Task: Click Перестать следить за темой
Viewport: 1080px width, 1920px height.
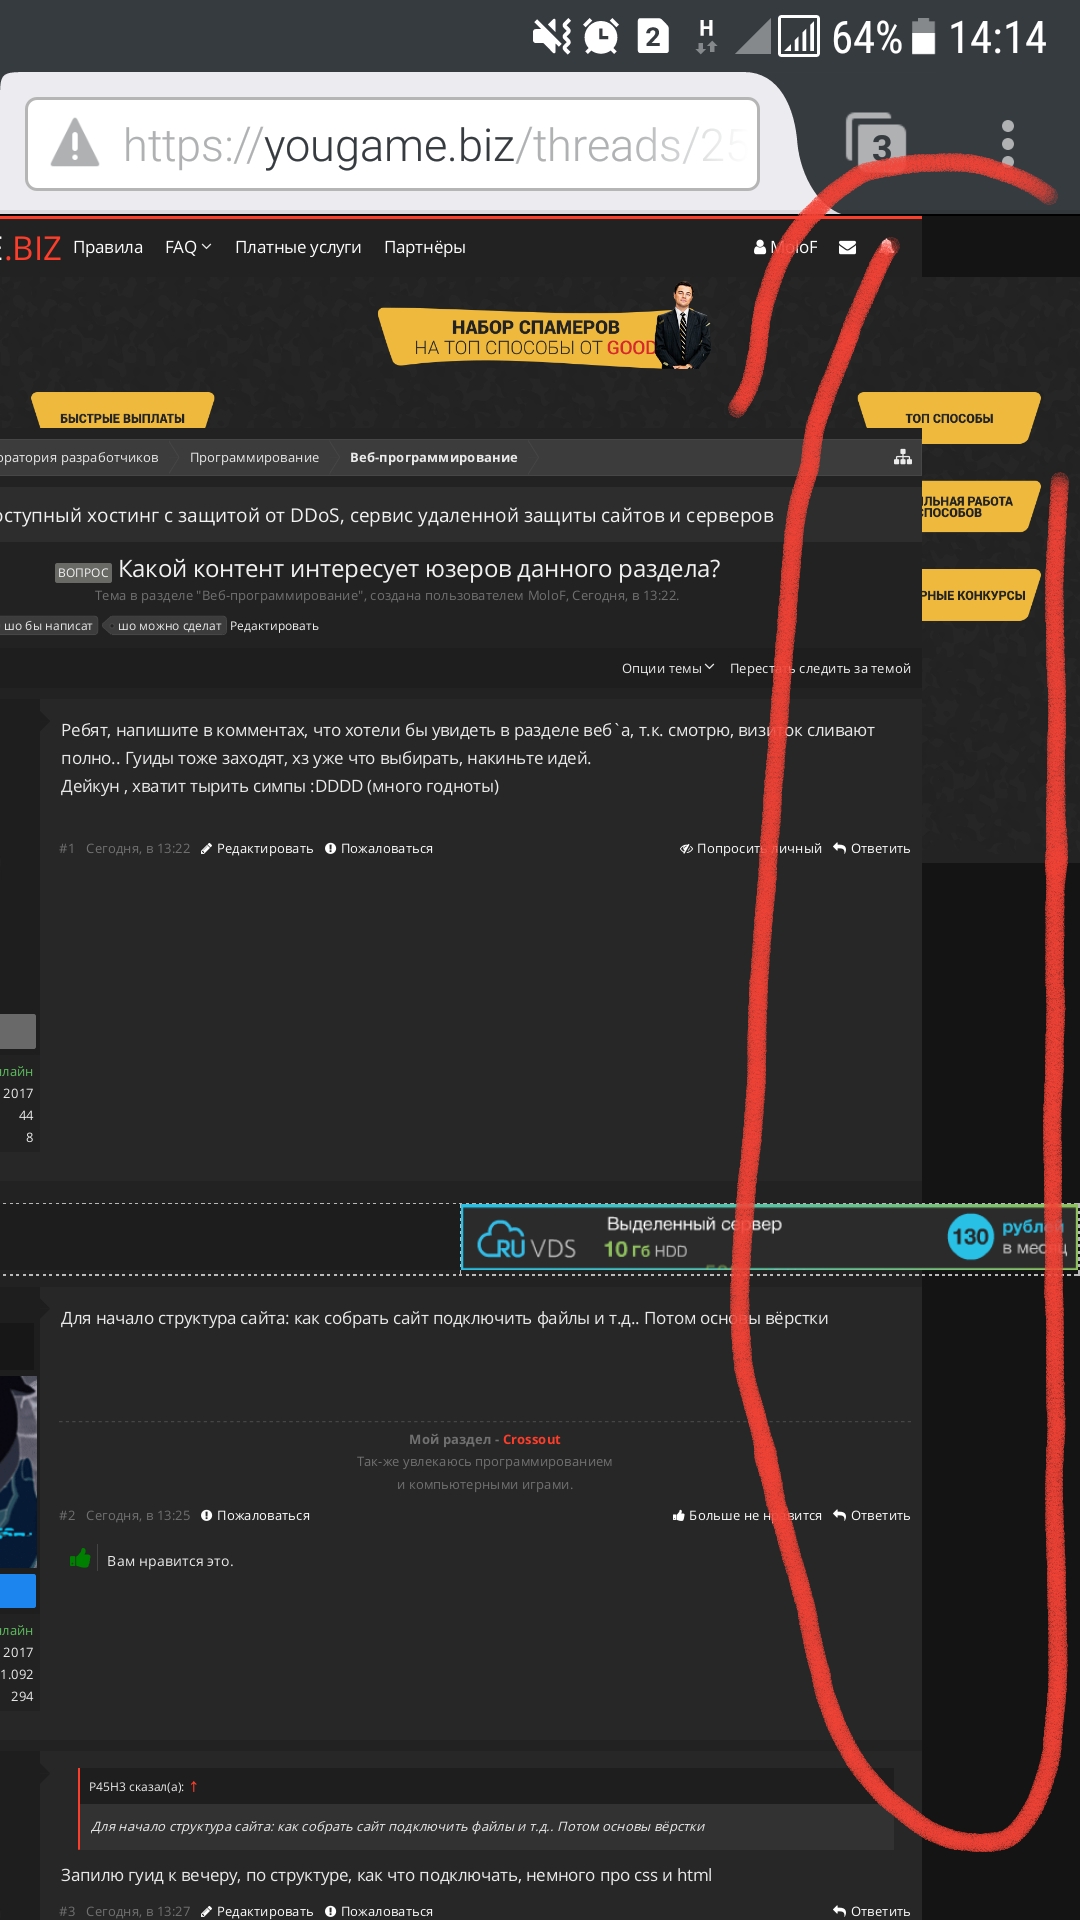Action: 820,668
